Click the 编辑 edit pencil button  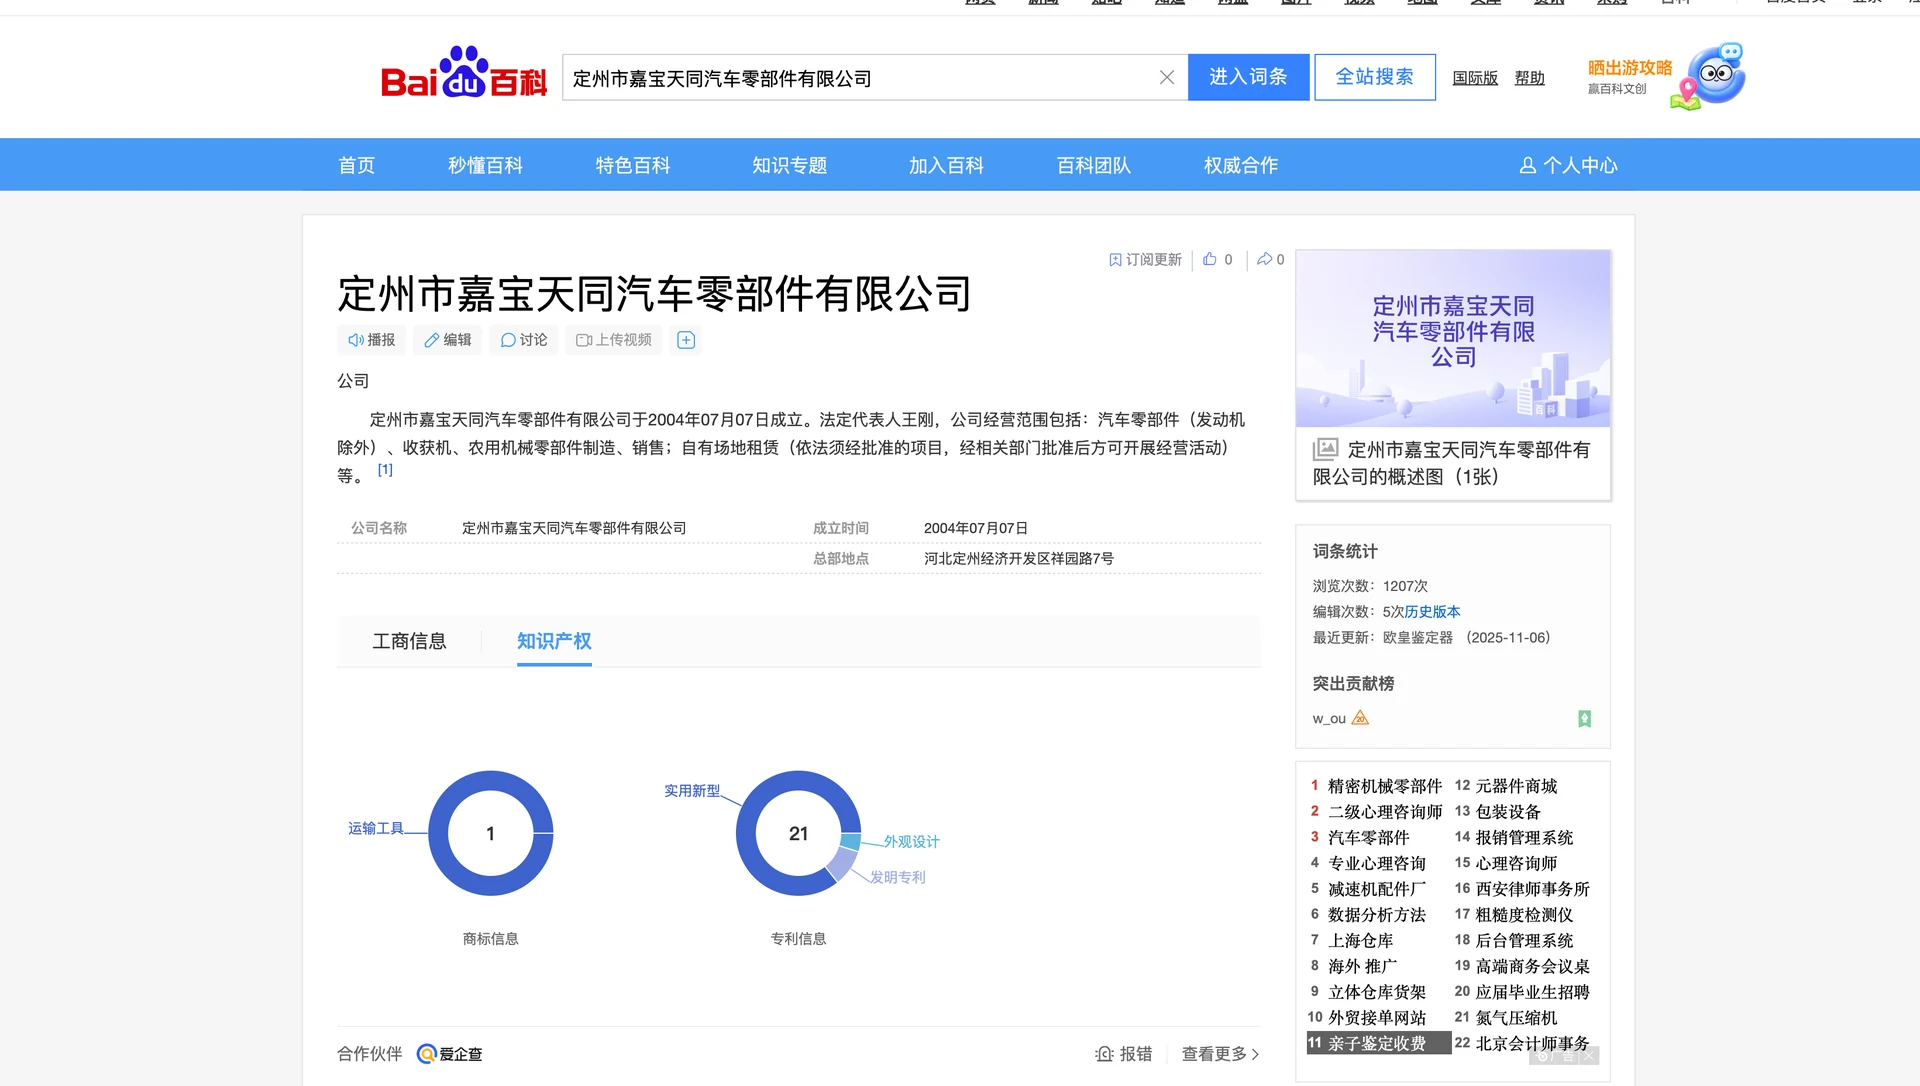[x=448, y=340]
